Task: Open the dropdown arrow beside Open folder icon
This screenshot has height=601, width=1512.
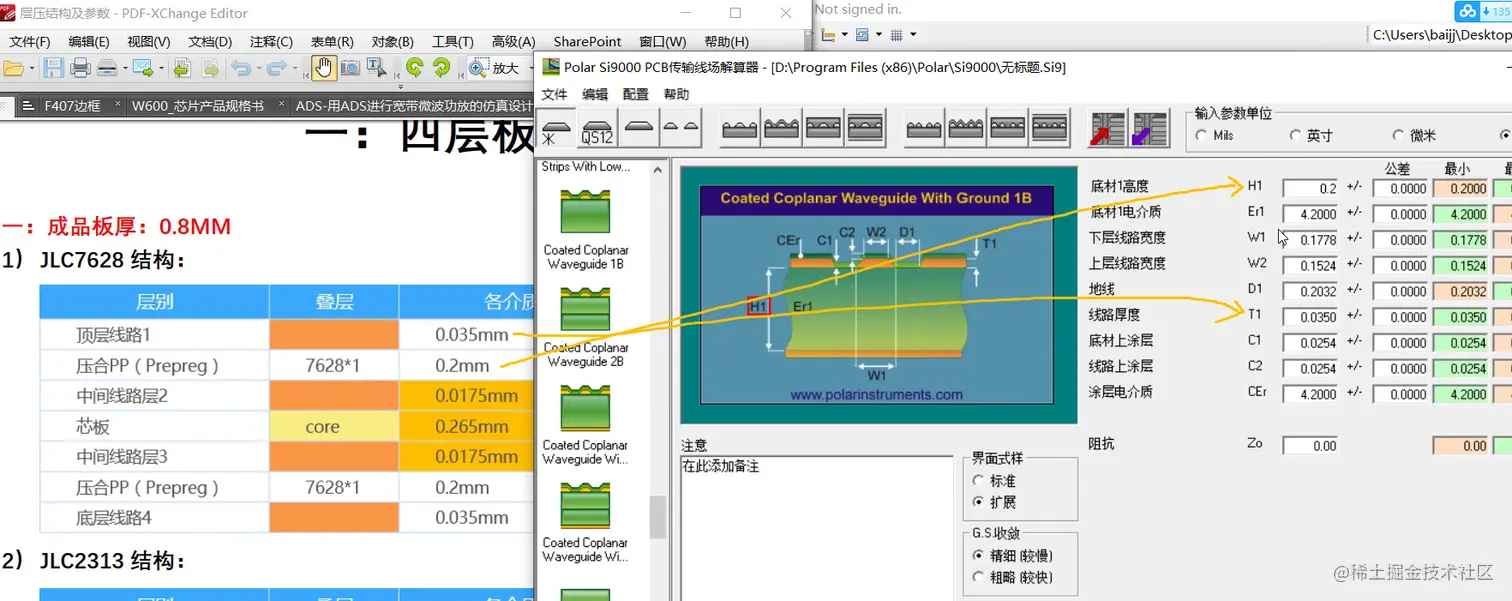Action: tap(32, 69)
